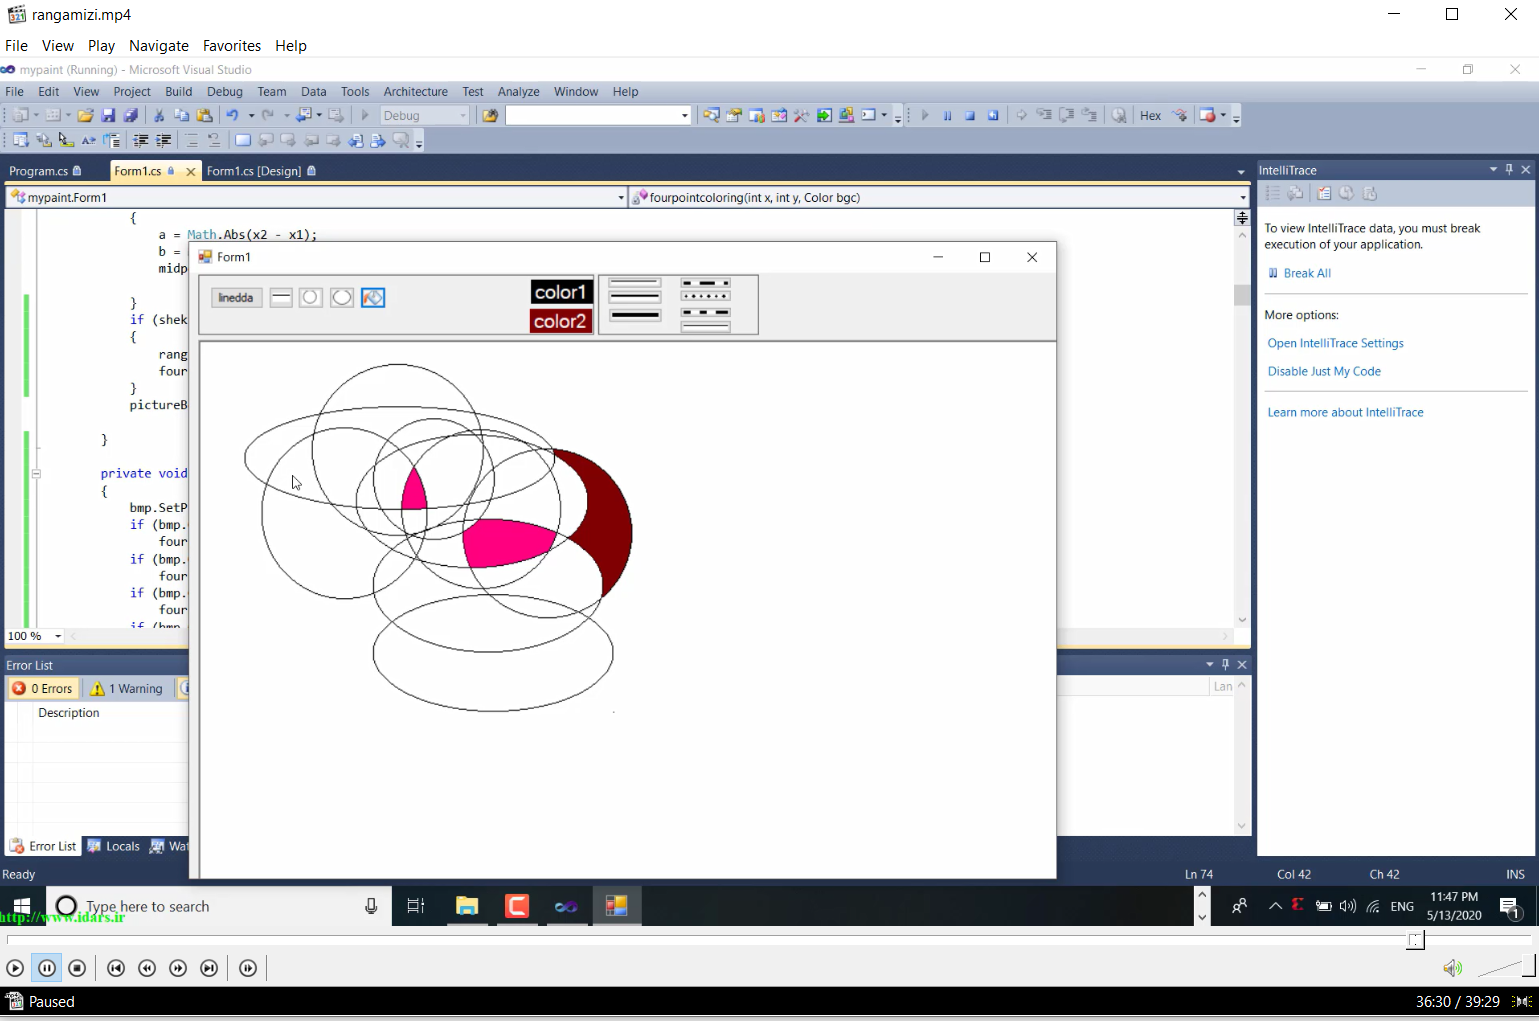Select the ellipse tool in Form1
Screen dimensions: 1539x1021
[x=342, y=298]
